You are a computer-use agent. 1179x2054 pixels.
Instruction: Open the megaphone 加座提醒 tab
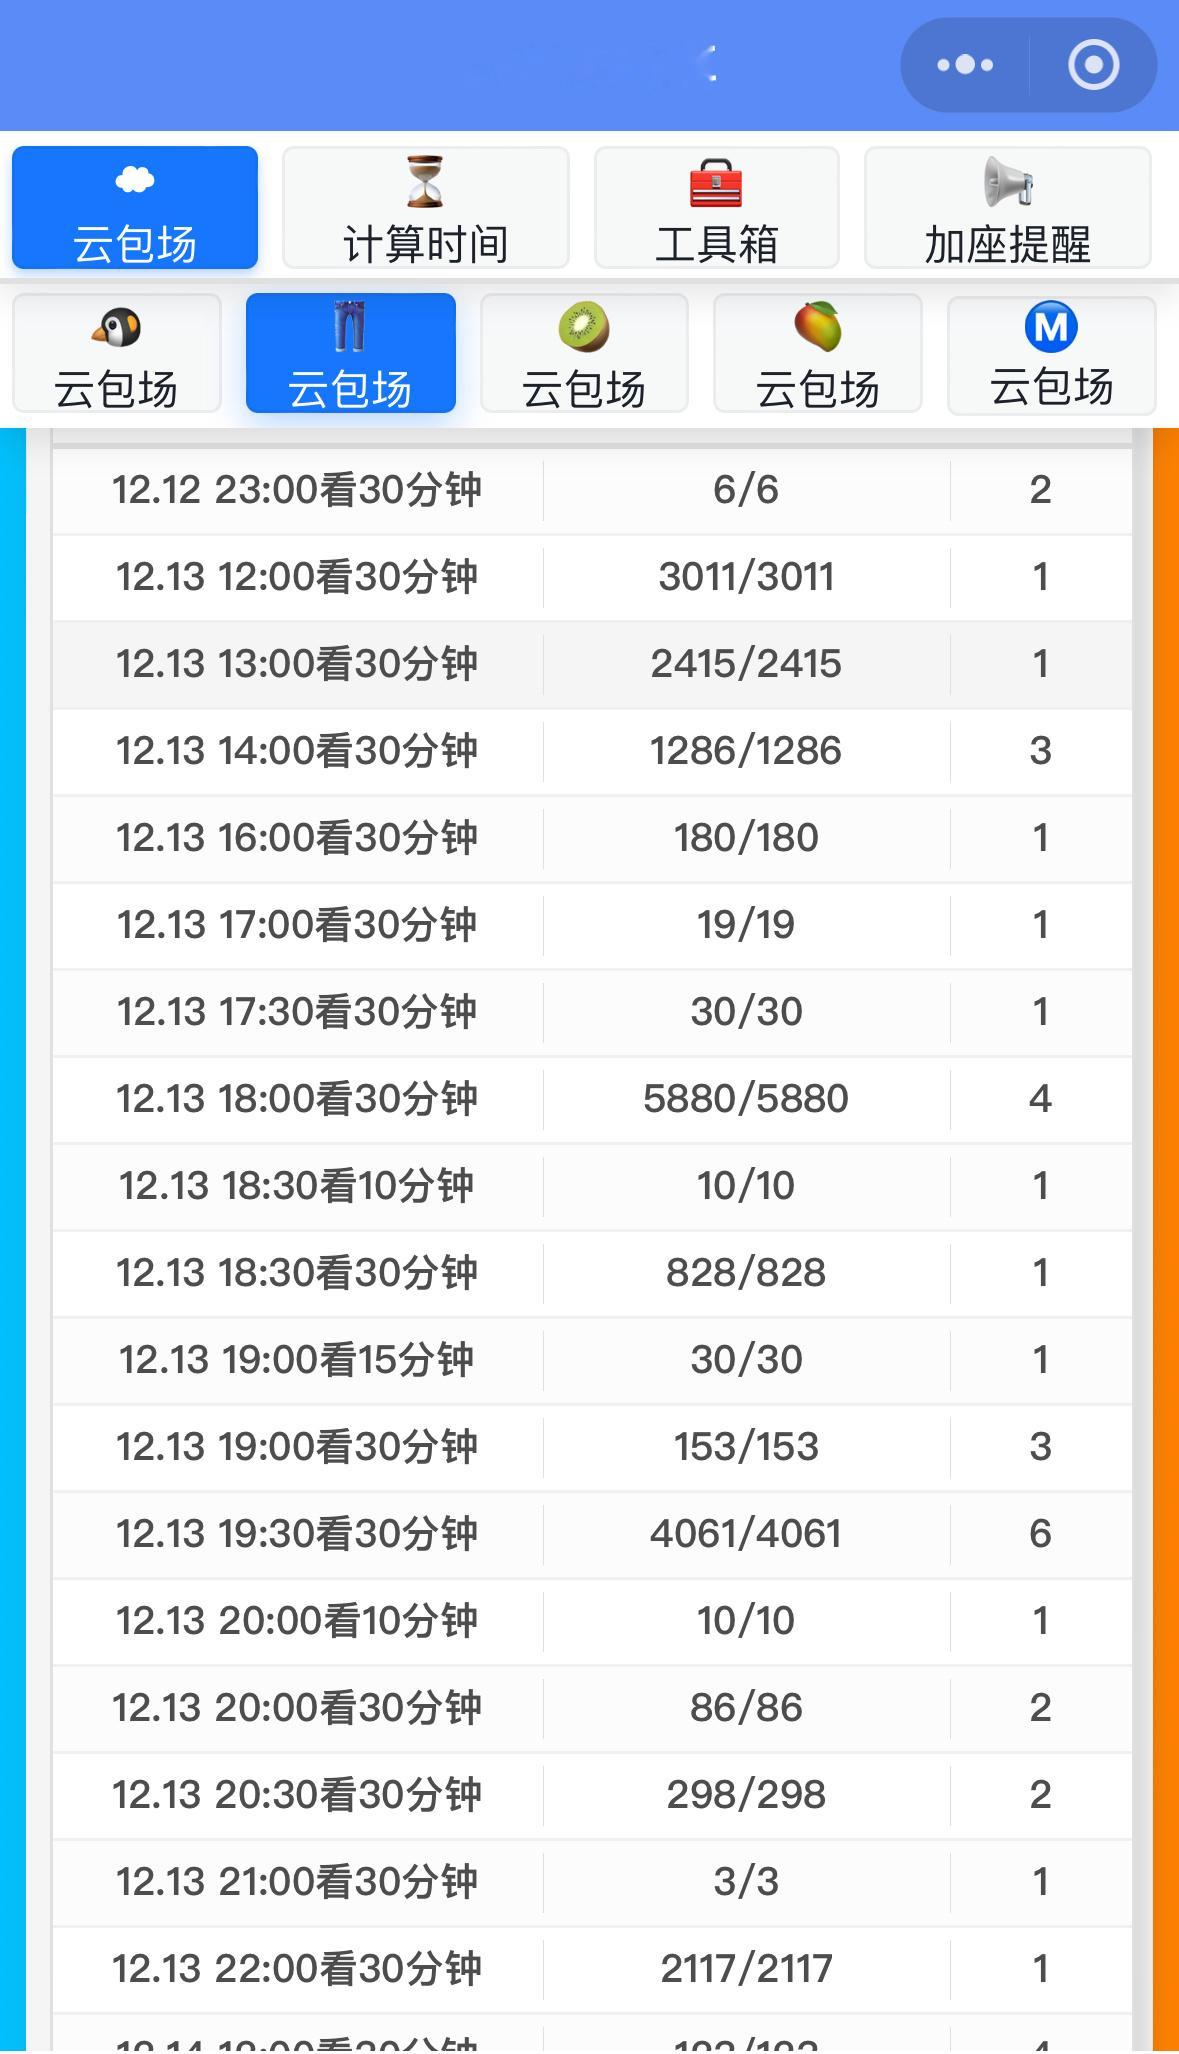[x=1007, y=208]
